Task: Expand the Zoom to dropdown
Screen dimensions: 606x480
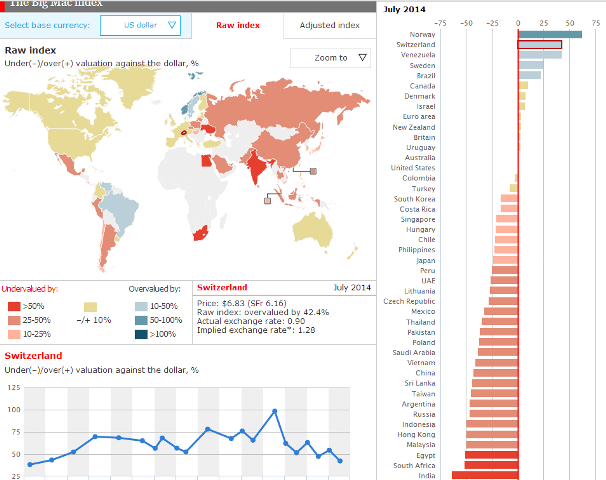Action: (329, 58)
